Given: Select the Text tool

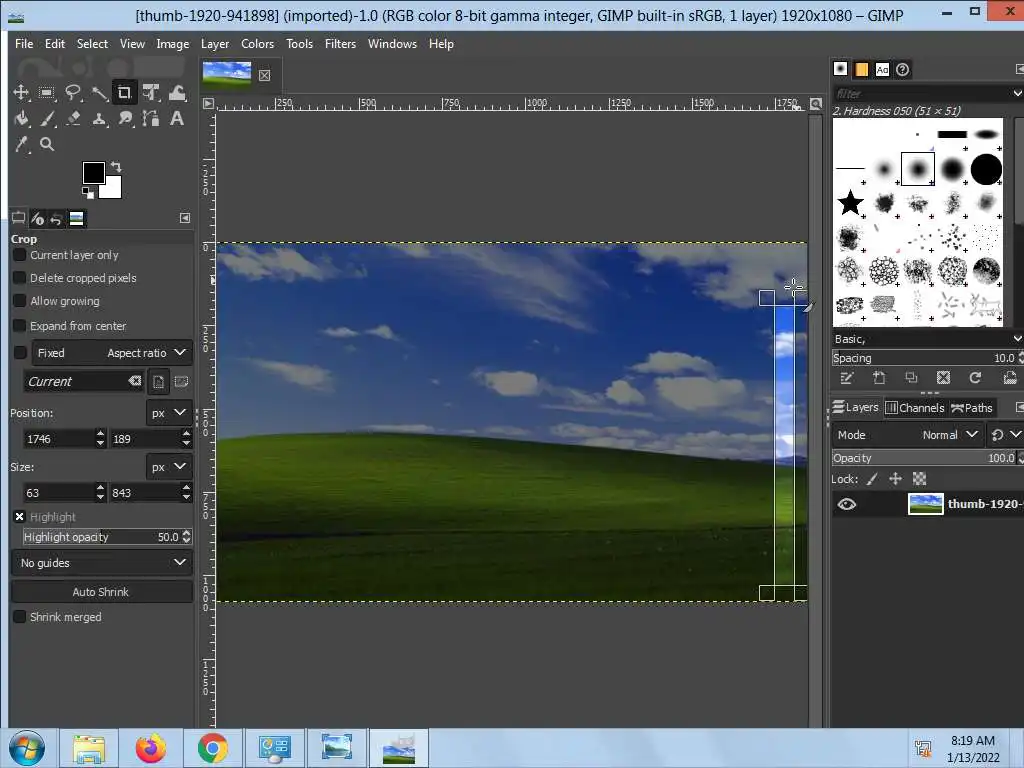Looking at the screenshot, I should 177,118.
